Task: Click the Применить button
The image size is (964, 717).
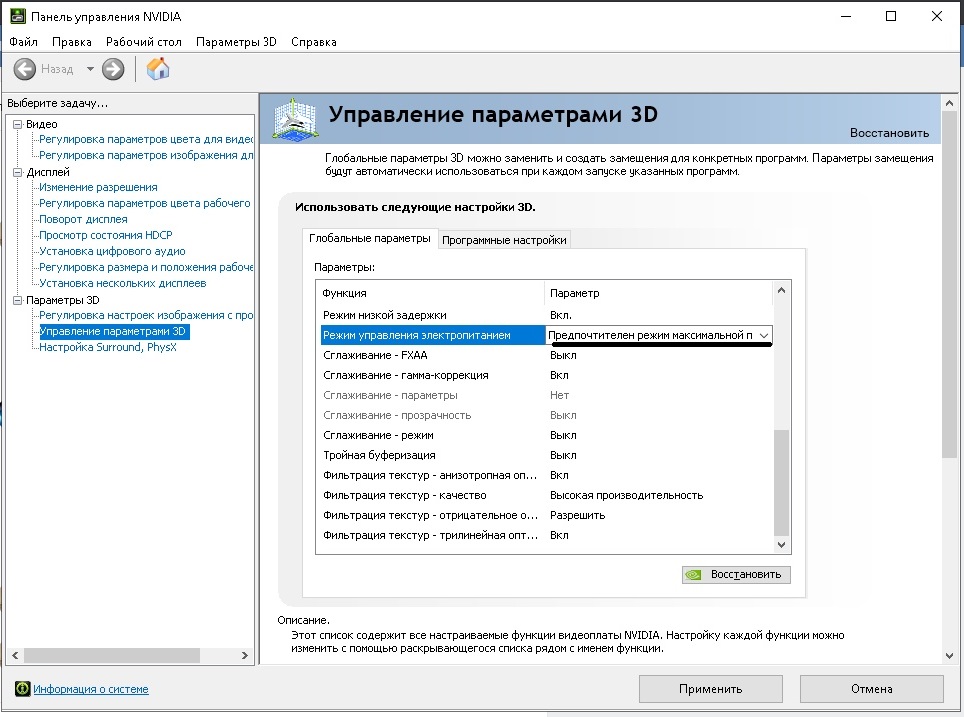Action: pos(711,689)
